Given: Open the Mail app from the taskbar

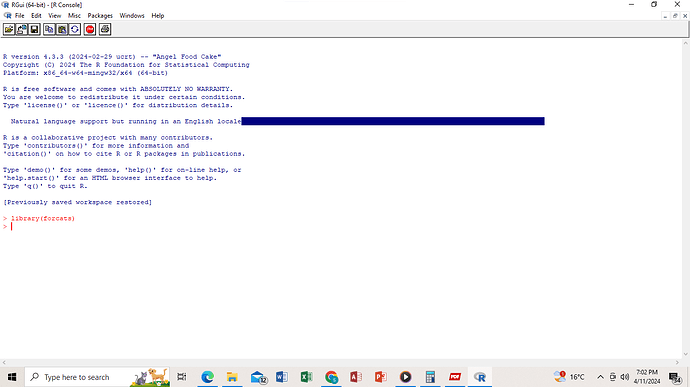Looking at the screenshot, I should [258, 377].
